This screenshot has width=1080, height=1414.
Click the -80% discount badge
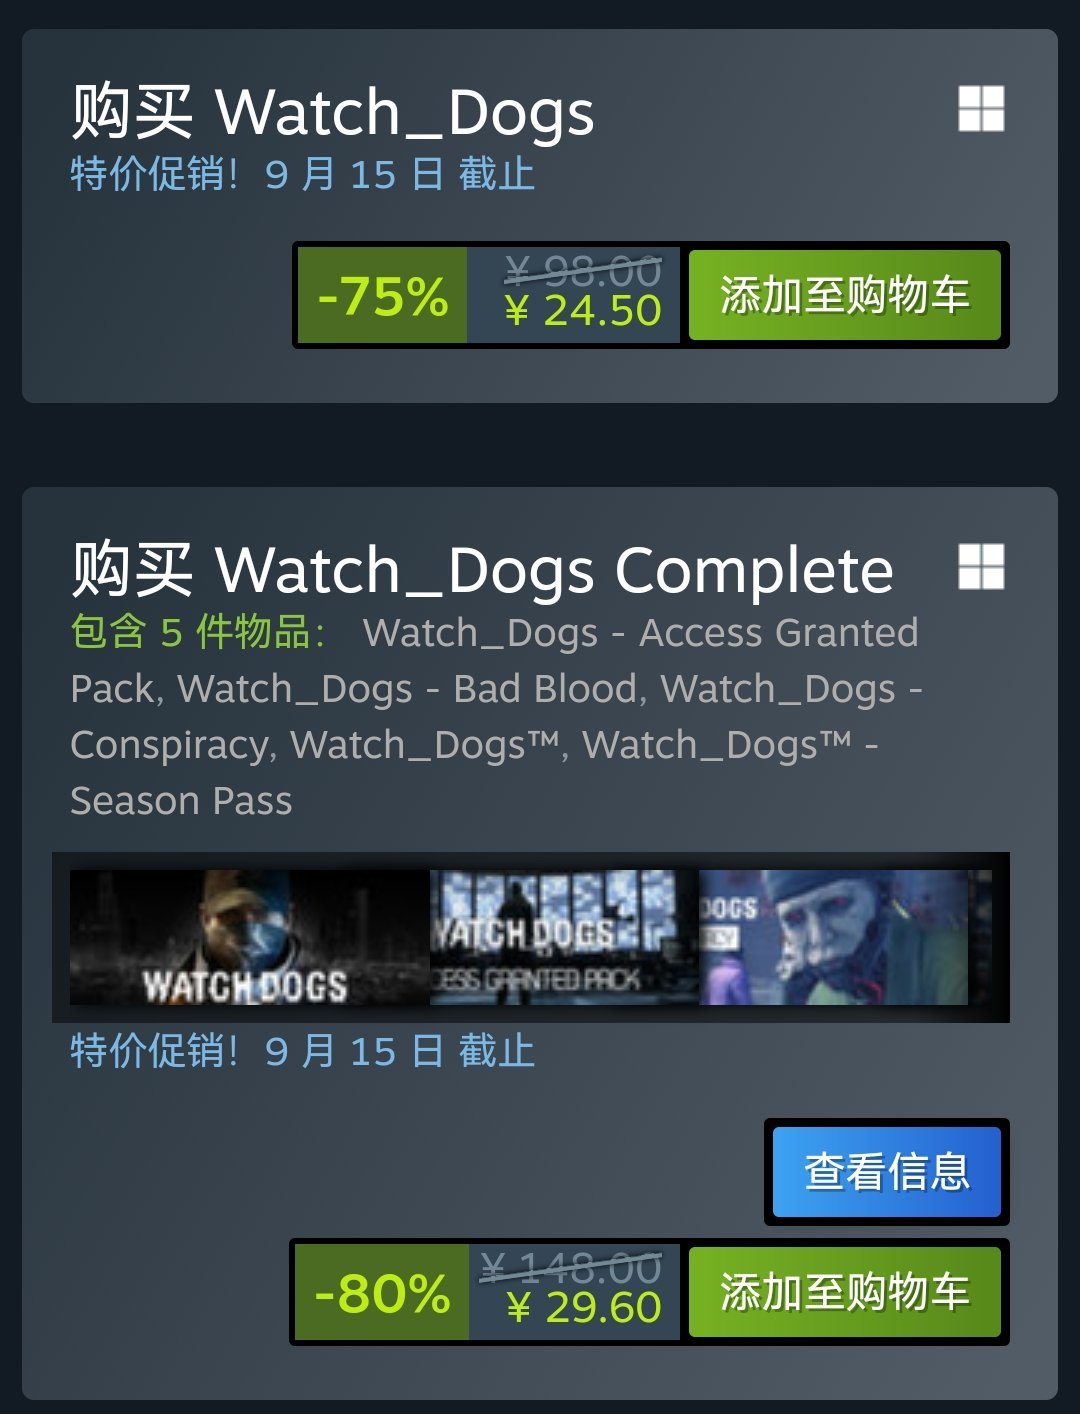coord(382,1292)
